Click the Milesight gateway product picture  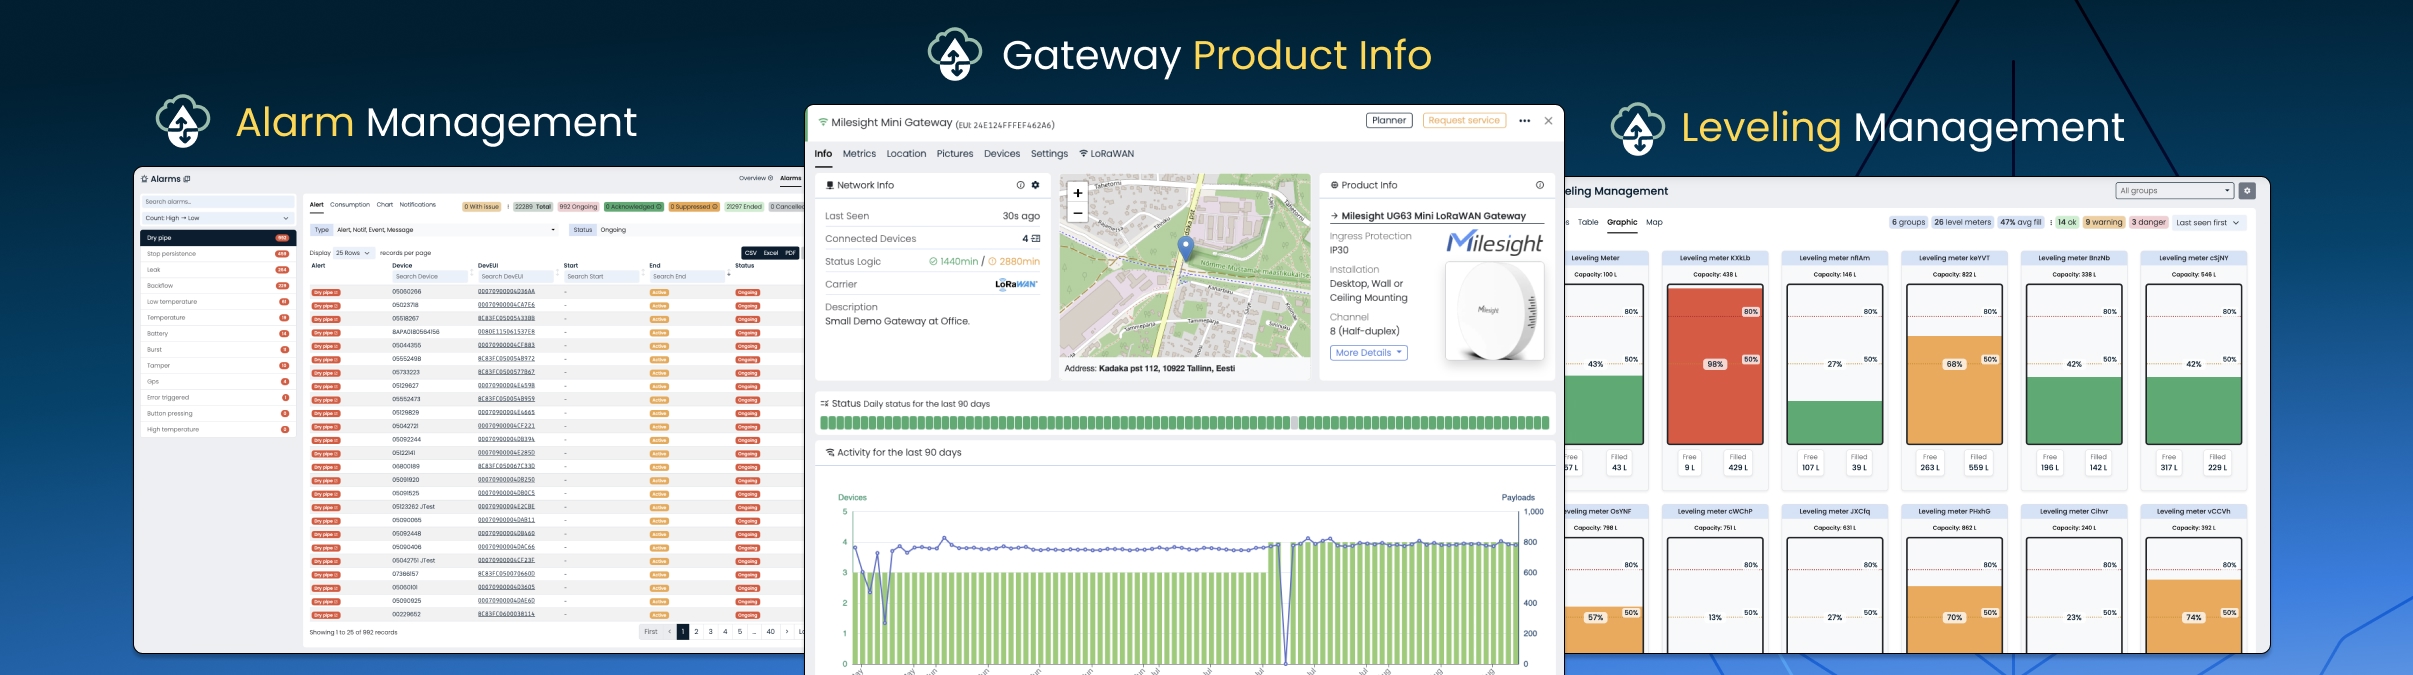1495,311
